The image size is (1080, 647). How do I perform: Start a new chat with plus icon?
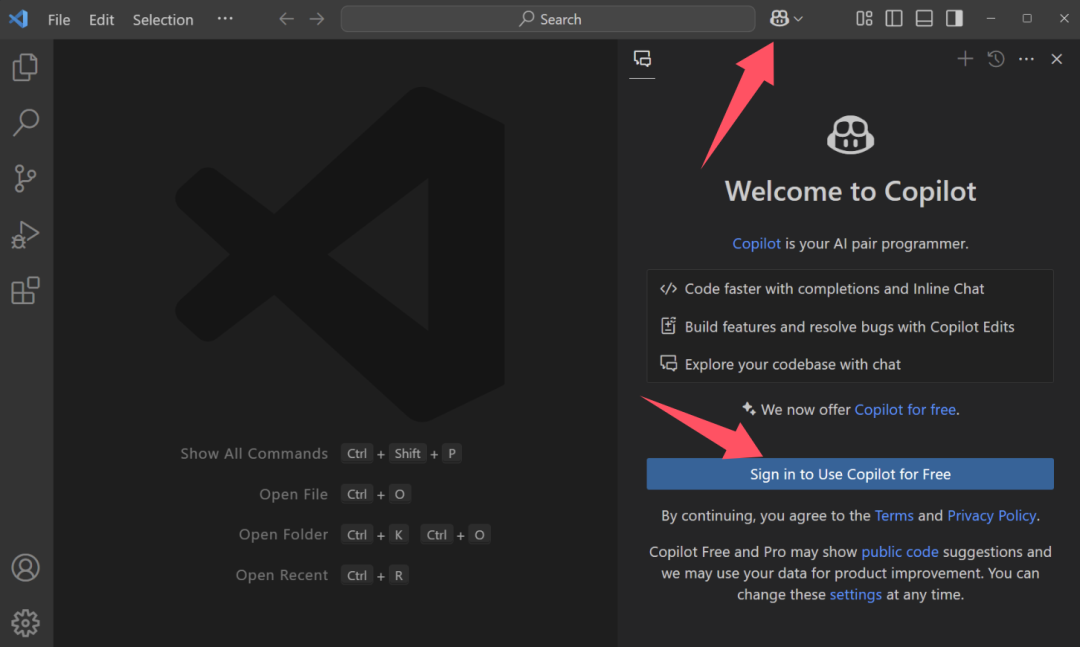tap(965, 59)
